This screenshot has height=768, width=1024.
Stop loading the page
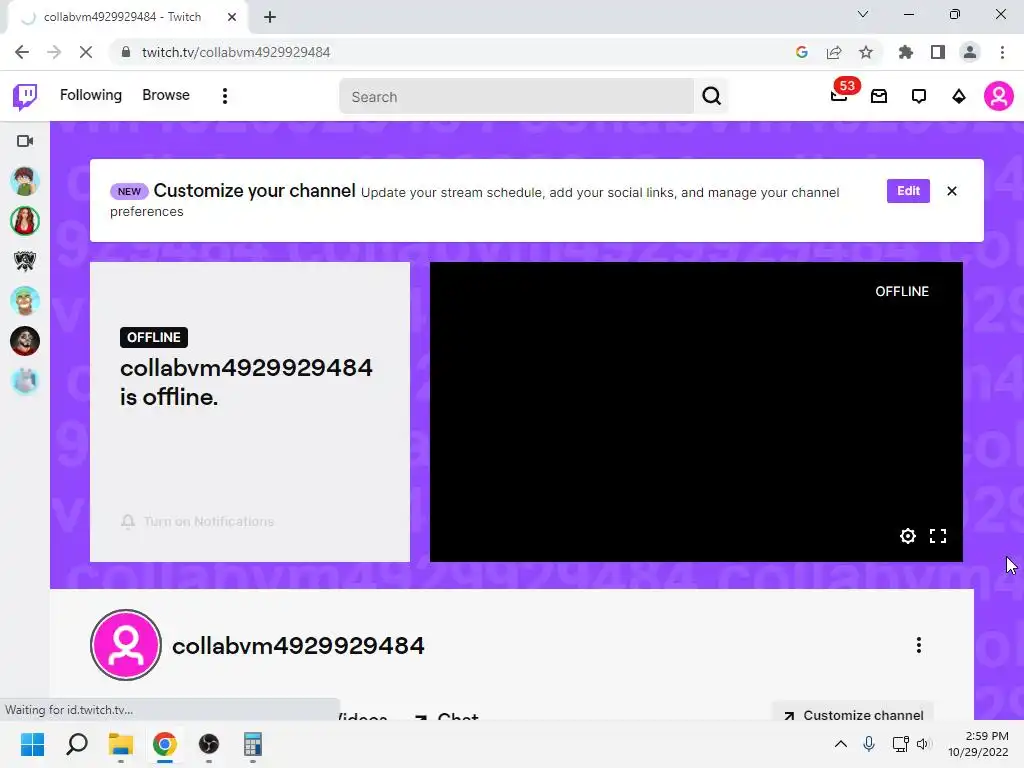[x=86, y=52]
